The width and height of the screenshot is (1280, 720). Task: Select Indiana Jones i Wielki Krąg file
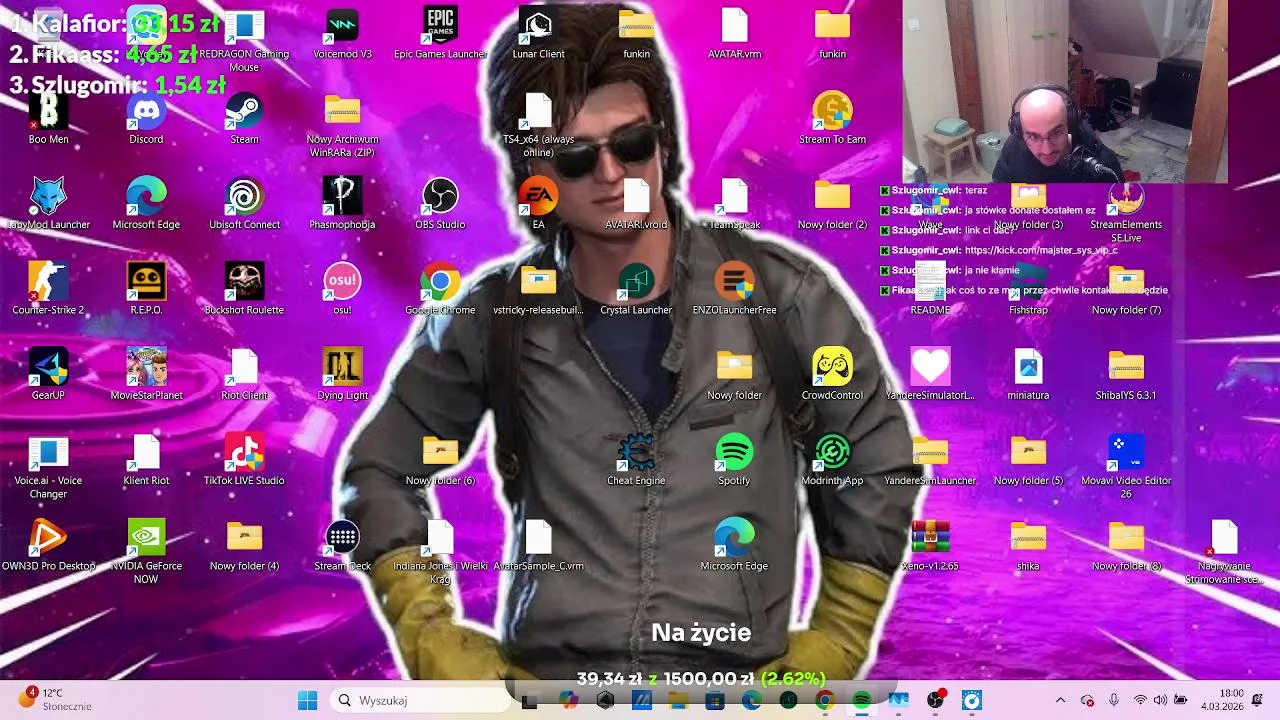440,552
